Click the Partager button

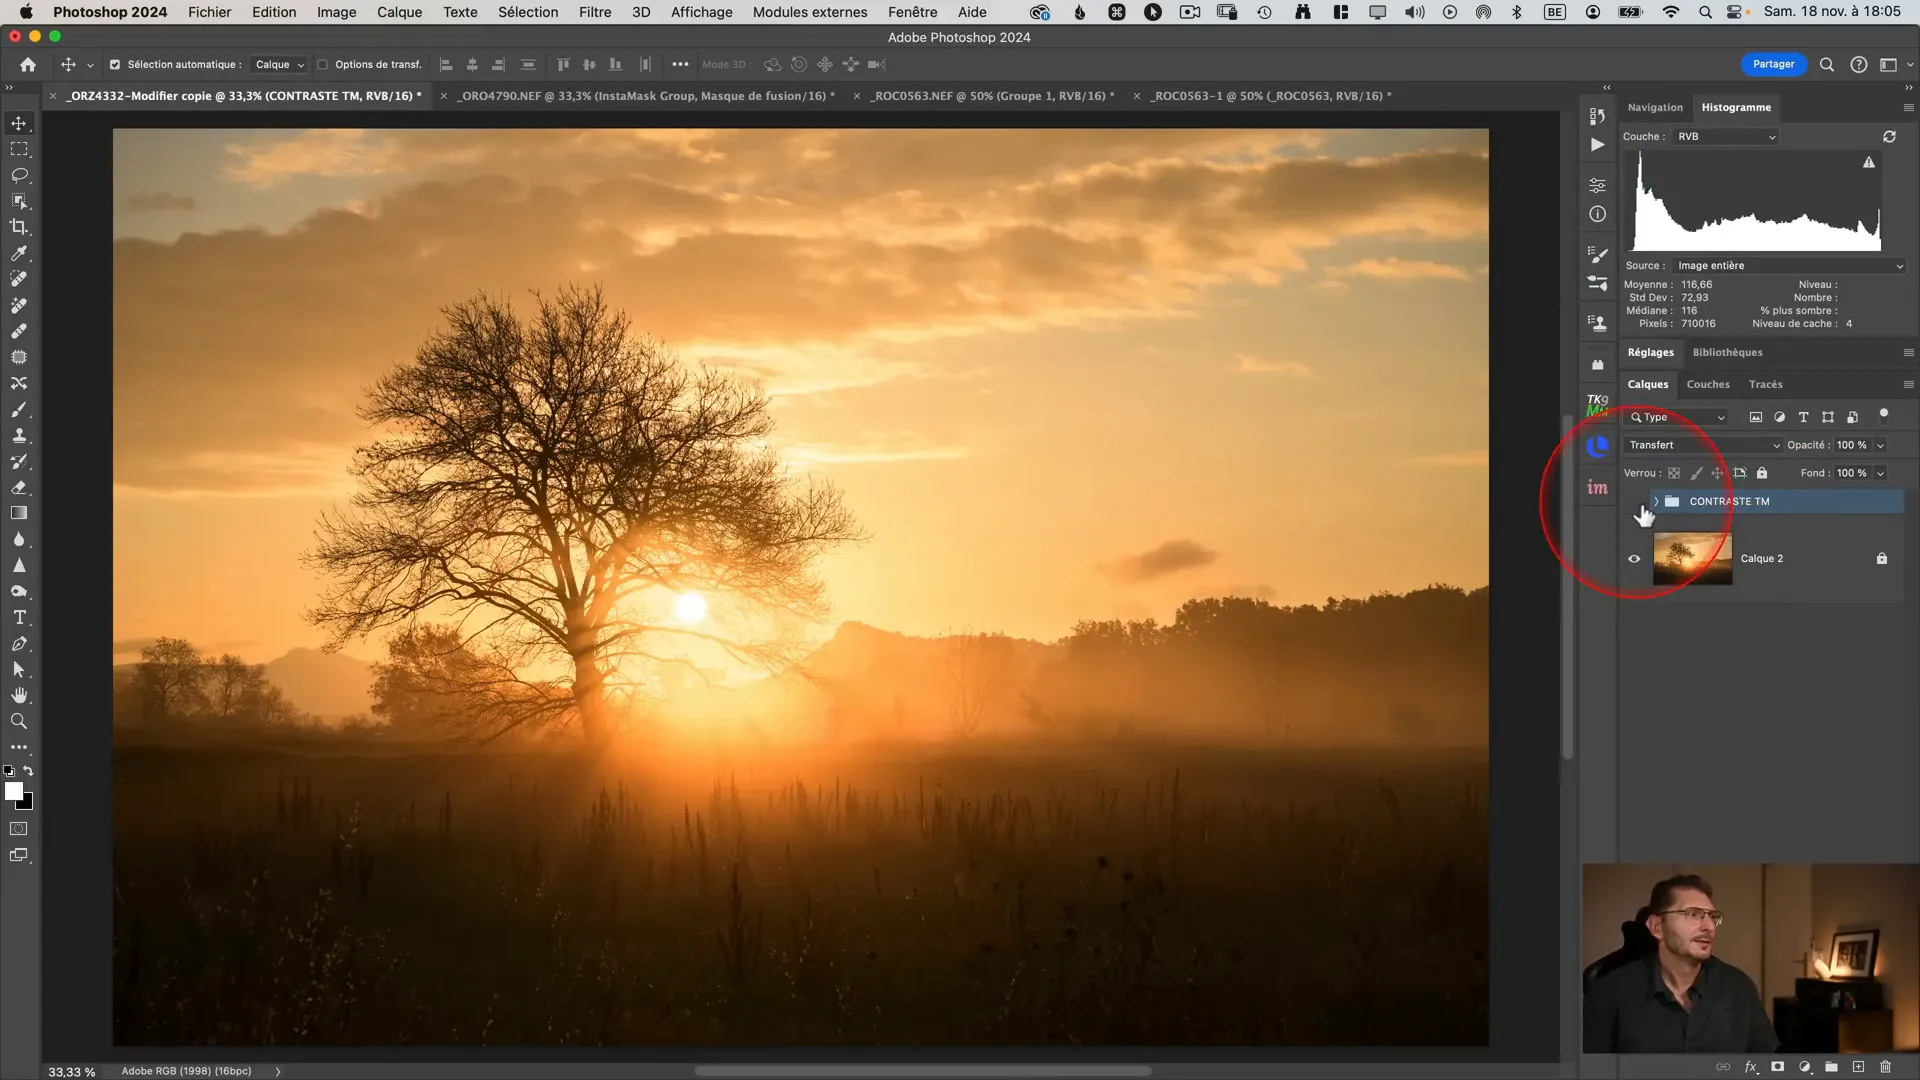1773,64
